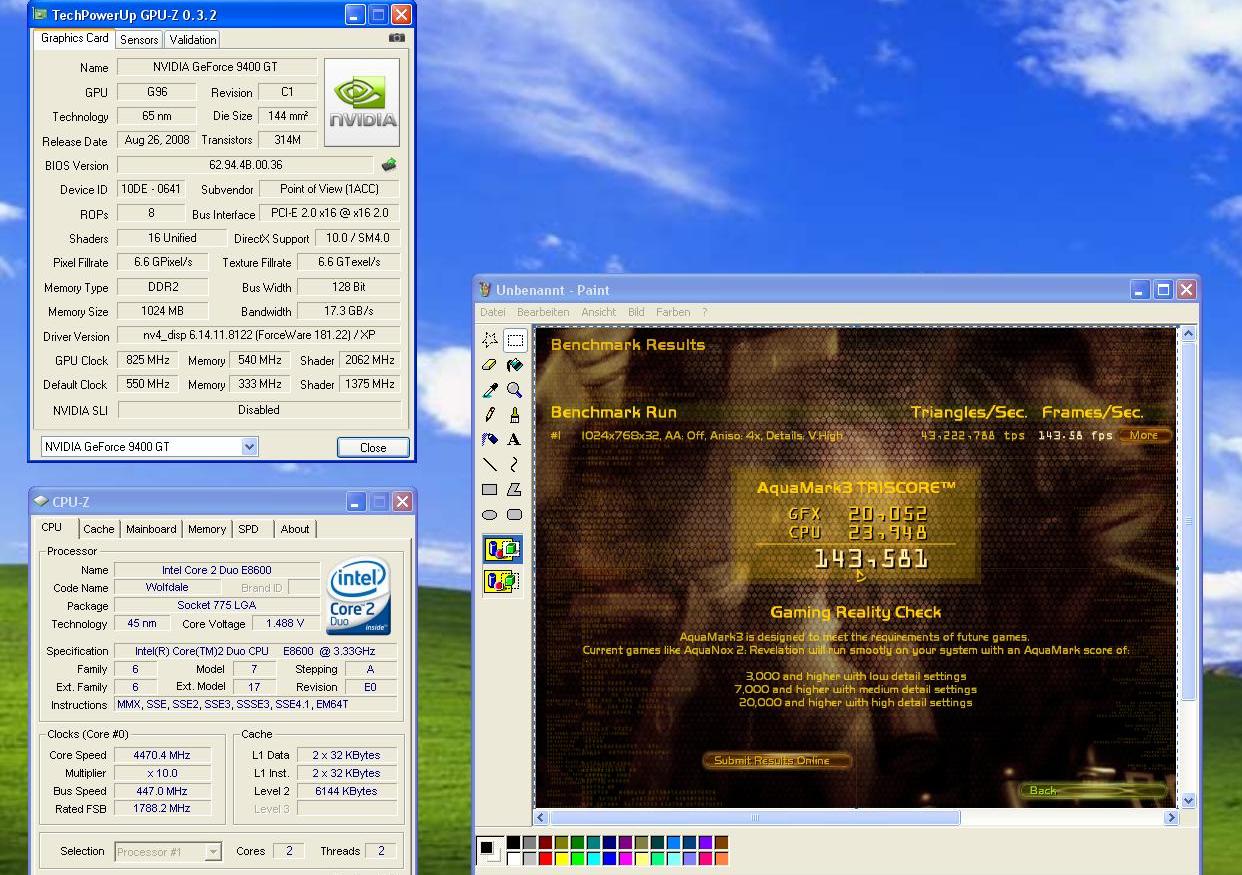Select the Graphics Card tab in GPU-Z
This screenshot has width=1242, height=875.
pyautogui.click(x=75, y=38)
